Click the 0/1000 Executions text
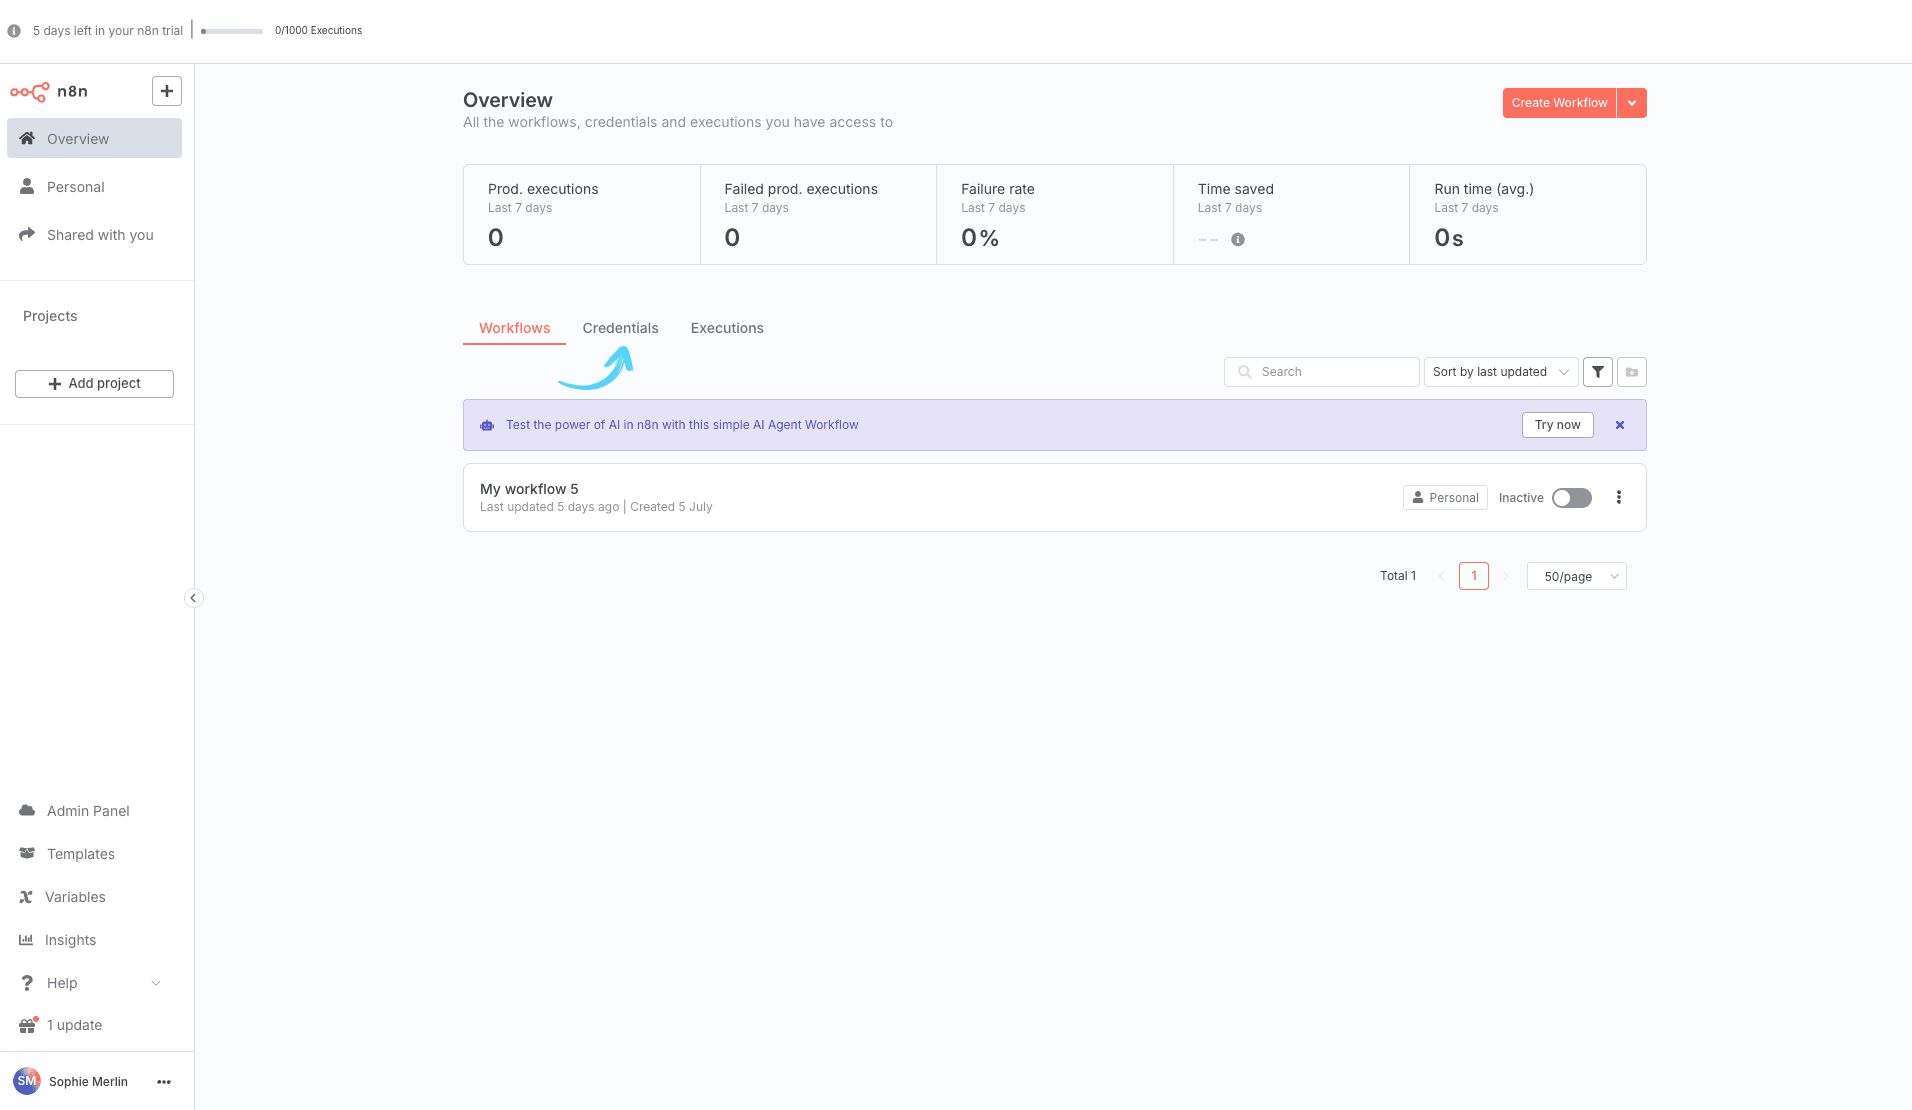The width and height of the screenshot is (1912, 1110). click(x=318, y=31)
